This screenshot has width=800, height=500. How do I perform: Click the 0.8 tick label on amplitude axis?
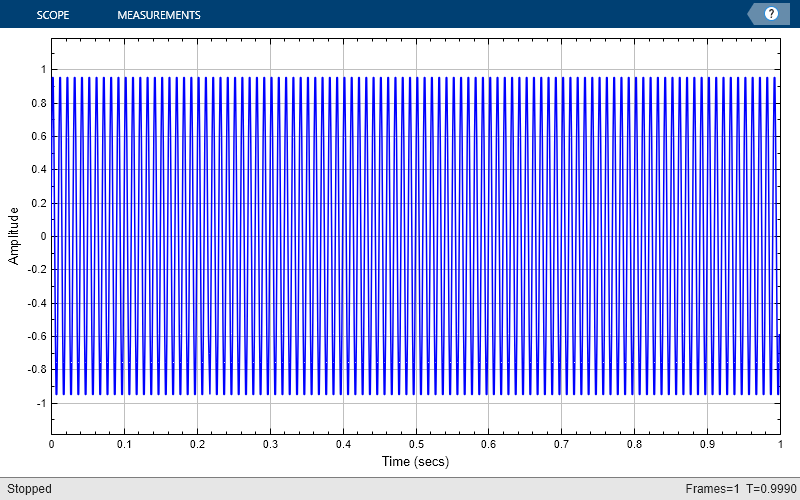coord(40,103)
